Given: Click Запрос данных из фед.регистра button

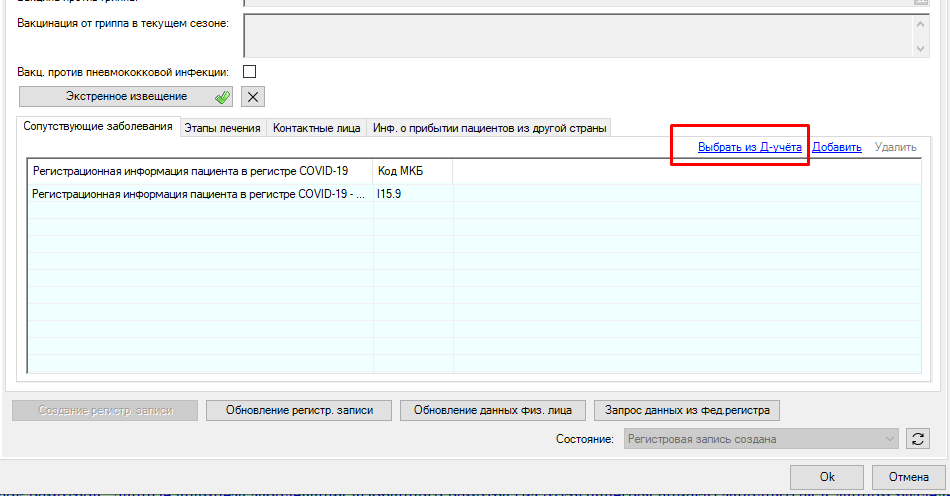Looking at the screenshot, I should click(686, 410).
